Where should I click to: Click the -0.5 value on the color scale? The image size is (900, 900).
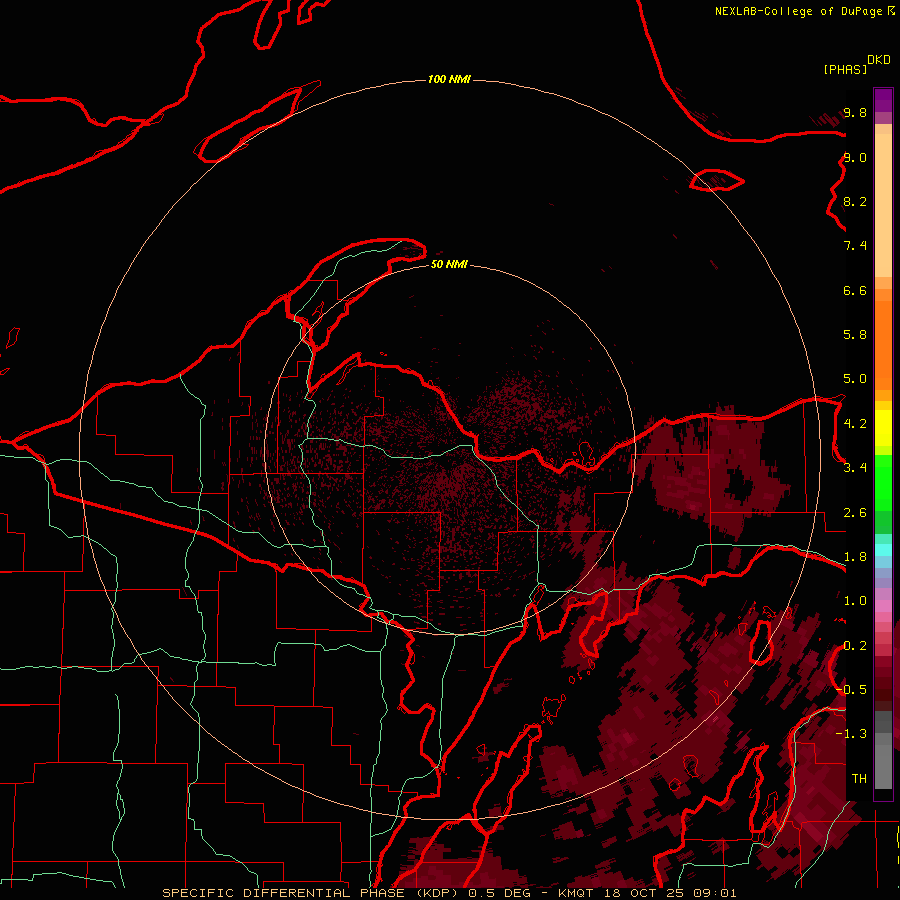(851, 689)
